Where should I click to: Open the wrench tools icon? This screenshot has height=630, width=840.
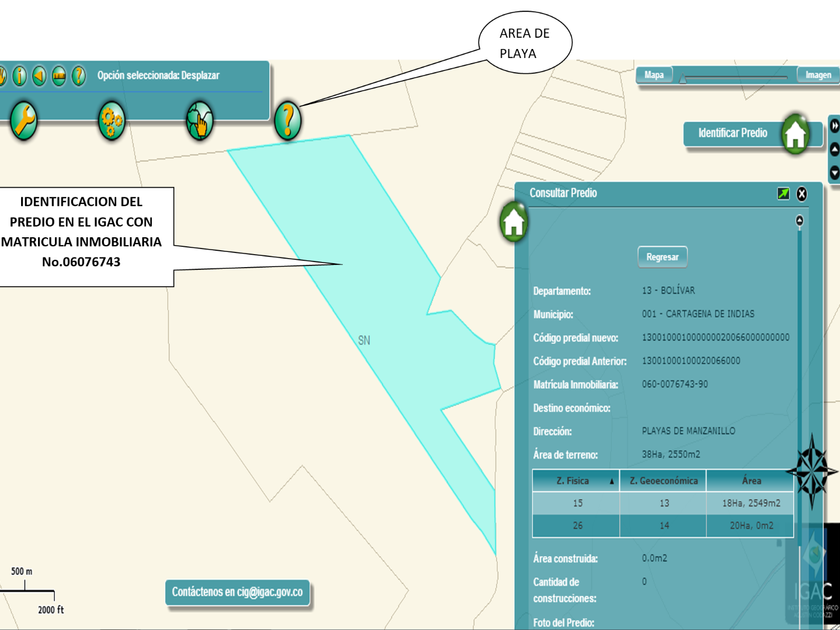(x=24, y=121)
